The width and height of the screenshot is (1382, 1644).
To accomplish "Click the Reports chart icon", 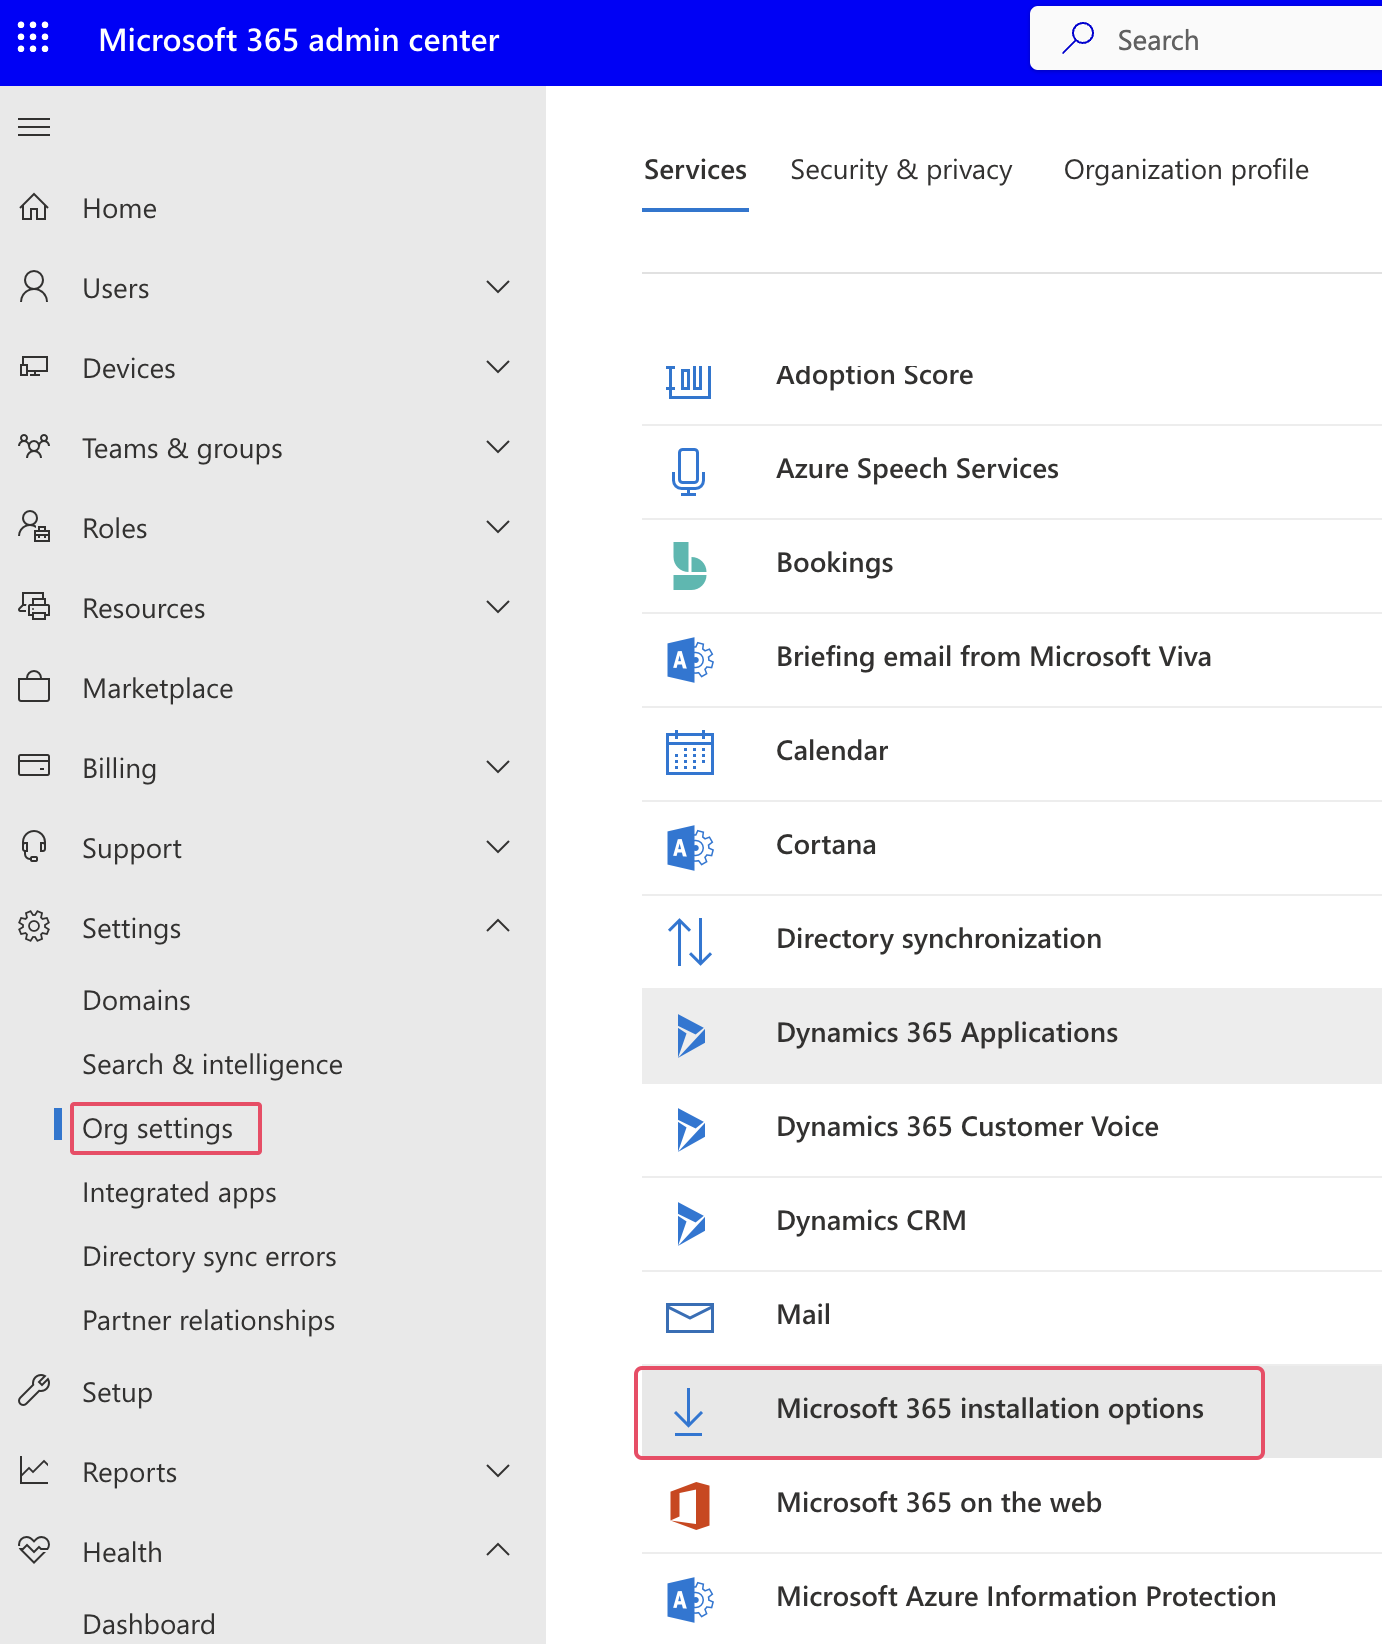I will click(34, 1470).
